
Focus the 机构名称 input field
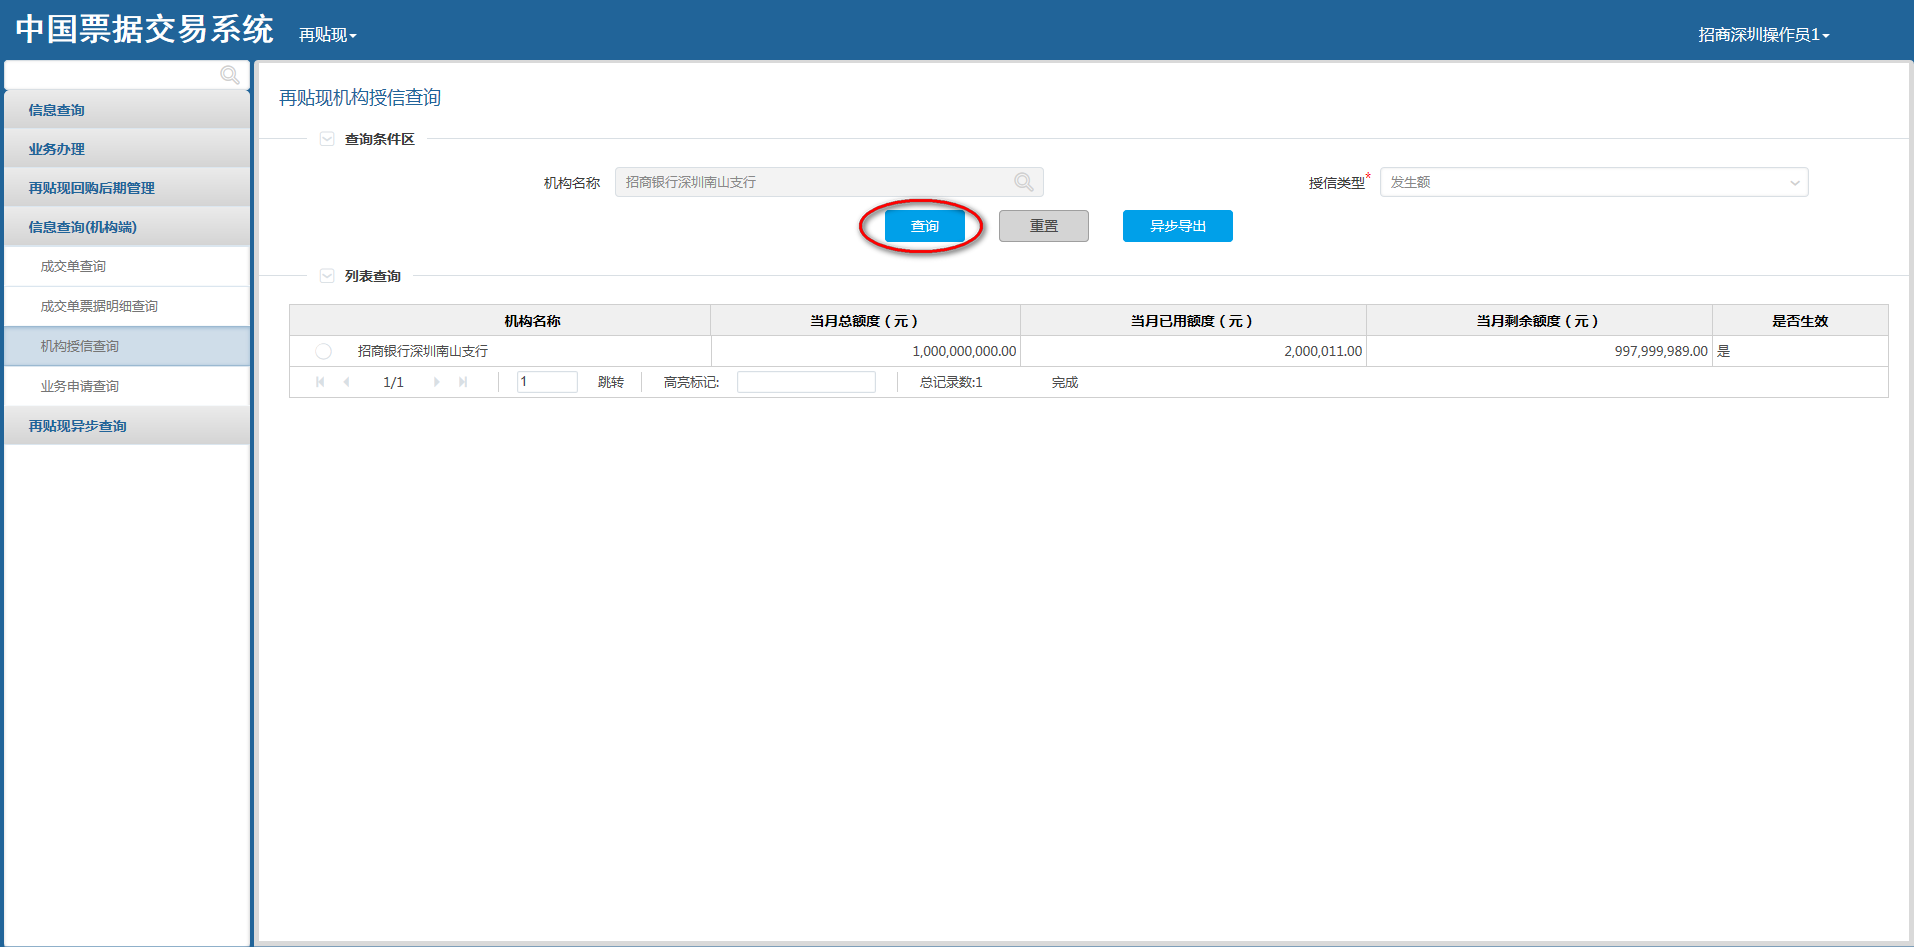pos(829,182)
